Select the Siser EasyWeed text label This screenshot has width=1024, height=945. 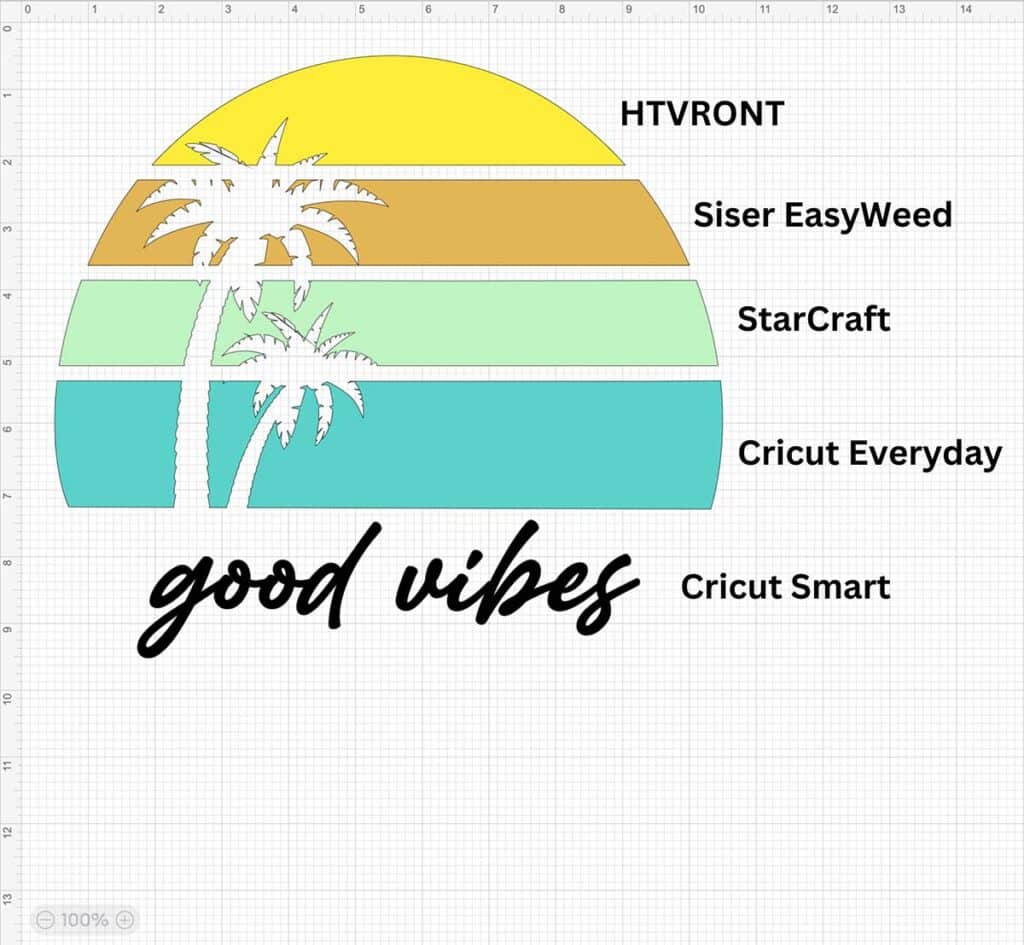[x=822, y=214]
